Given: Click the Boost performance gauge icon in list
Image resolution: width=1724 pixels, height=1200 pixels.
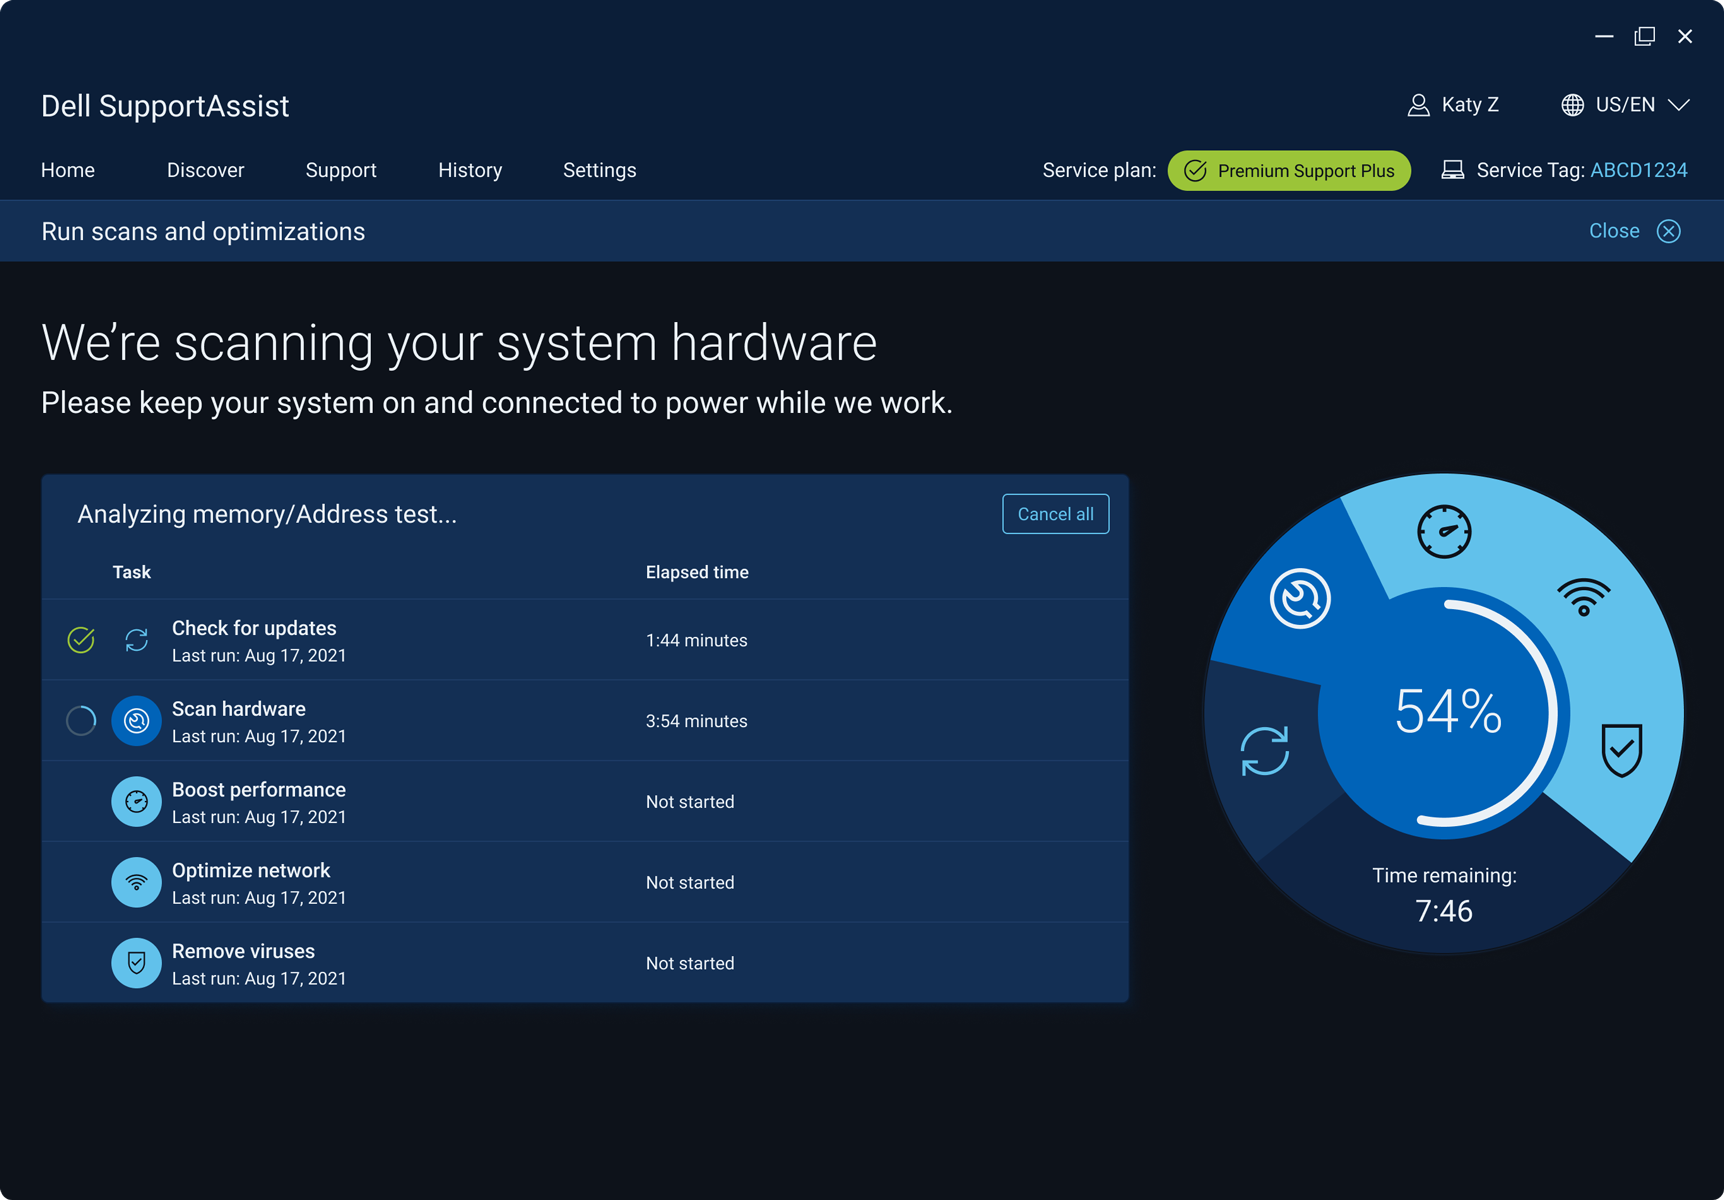Looking at the screenshot, I should coord(136,802).
